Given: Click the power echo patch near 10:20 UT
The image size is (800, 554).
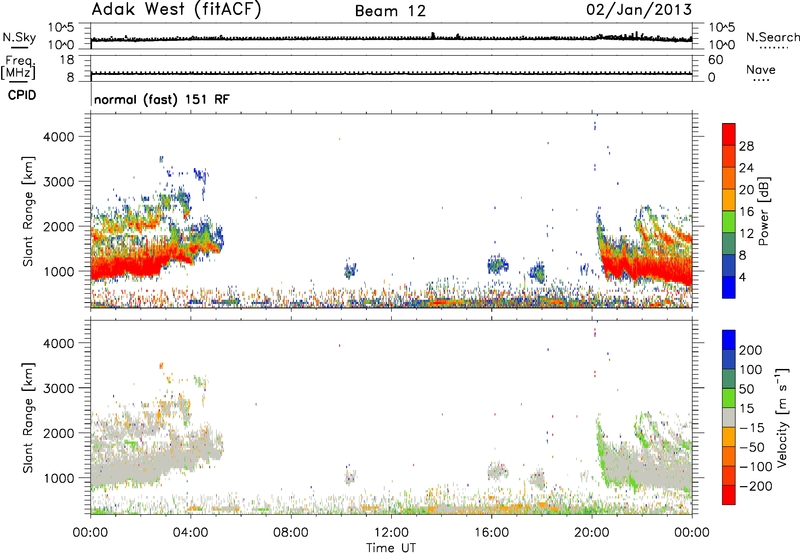Looking at the screenshot, I should 351,269.
